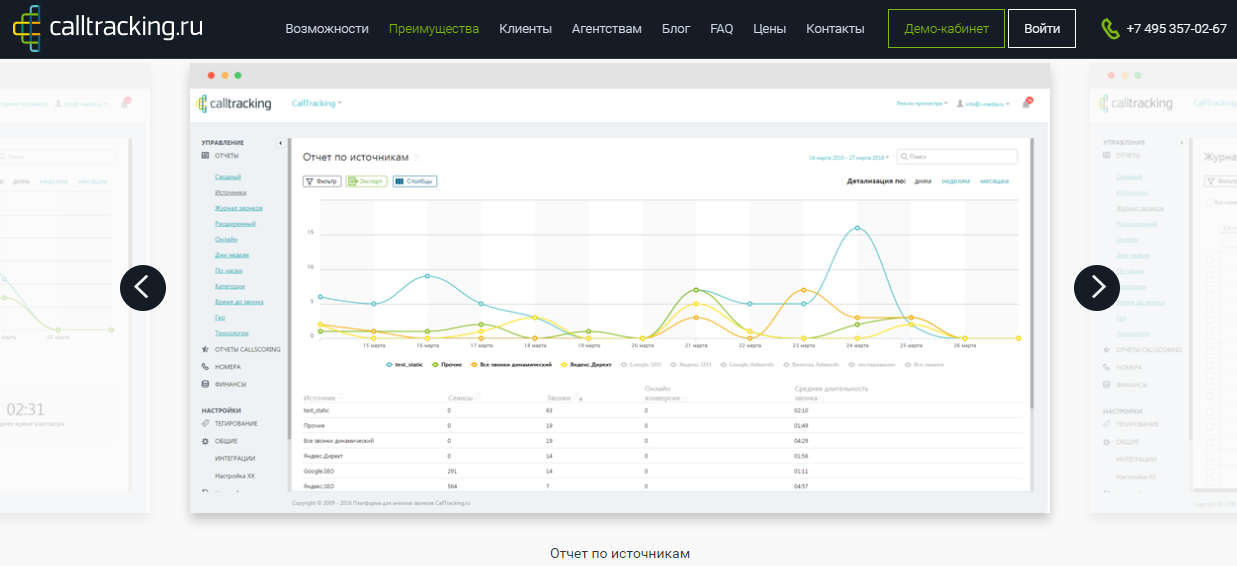The width and height of the screenshot is (1237, 566).
Task: Click the green phone handset icon
Action: [x=1110, y=29]
